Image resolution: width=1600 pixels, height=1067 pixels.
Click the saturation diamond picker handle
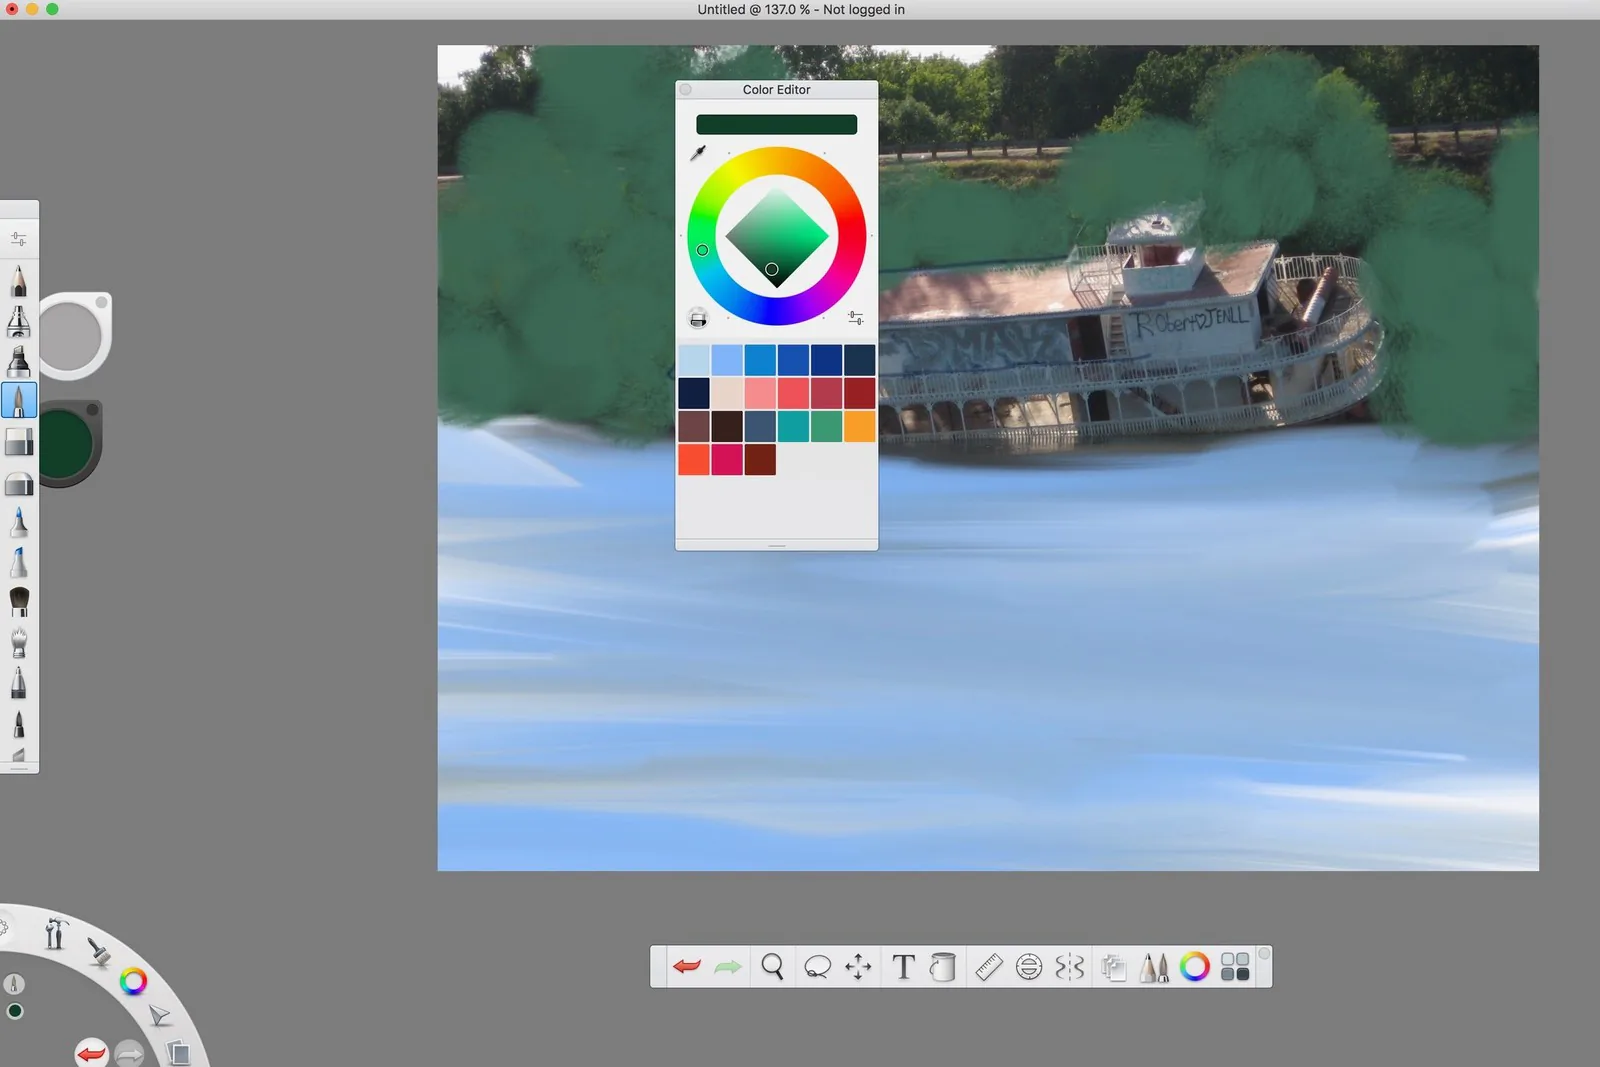click(x=771, y=269)
